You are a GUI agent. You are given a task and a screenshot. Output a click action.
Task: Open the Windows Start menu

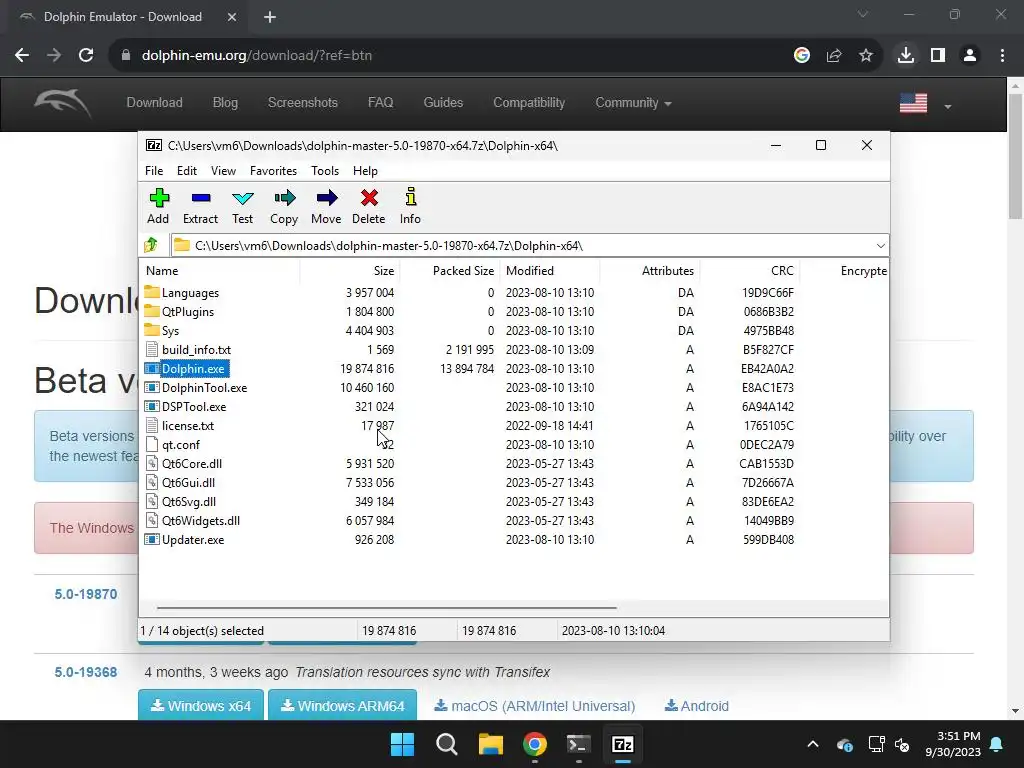point(402,744)
